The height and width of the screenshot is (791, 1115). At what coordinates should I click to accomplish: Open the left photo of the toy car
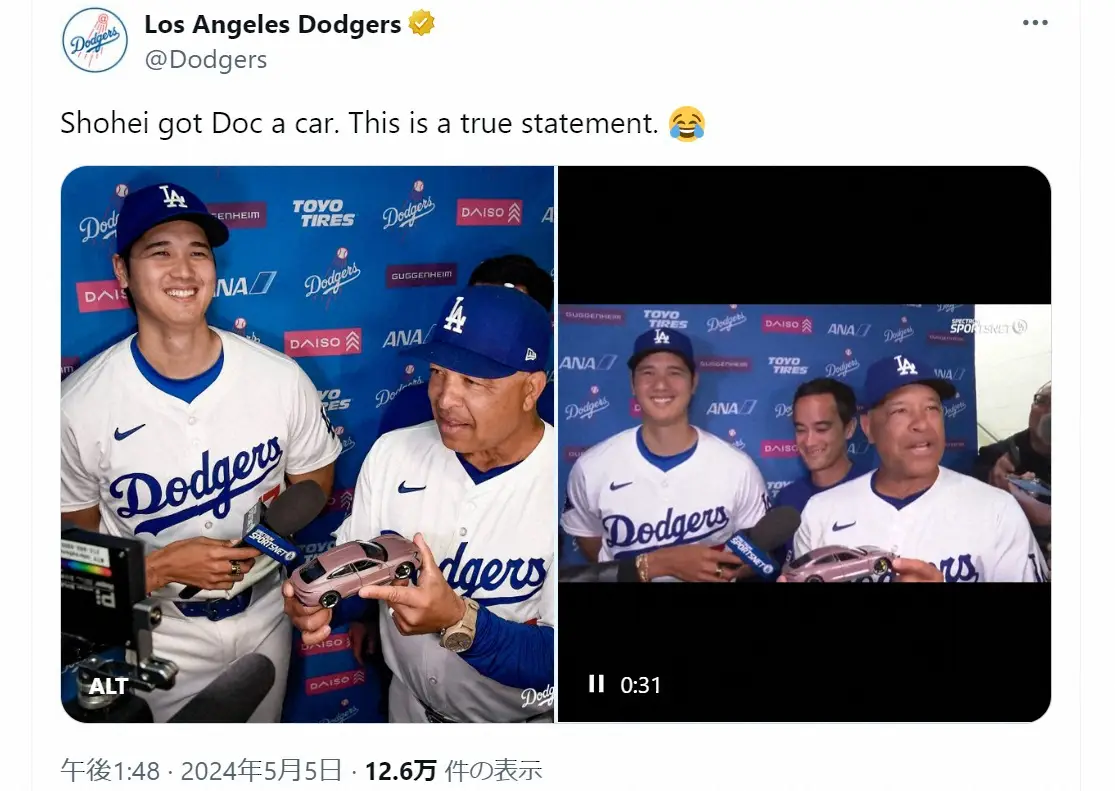pos(307,444)
